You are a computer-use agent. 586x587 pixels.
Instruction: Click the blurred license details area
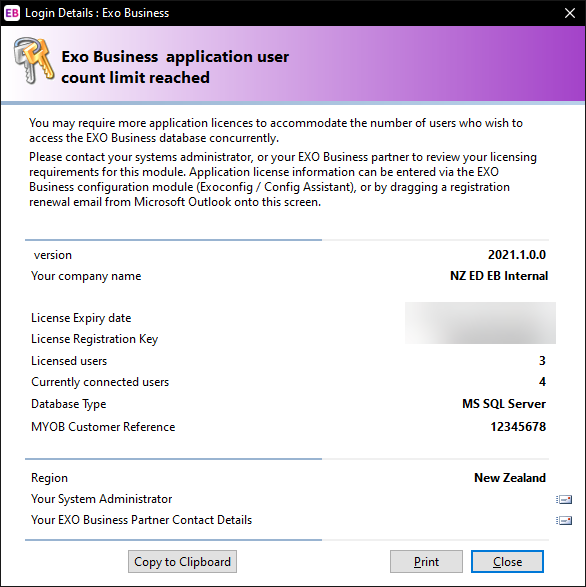pyautogui.click(x=480, y=323)
